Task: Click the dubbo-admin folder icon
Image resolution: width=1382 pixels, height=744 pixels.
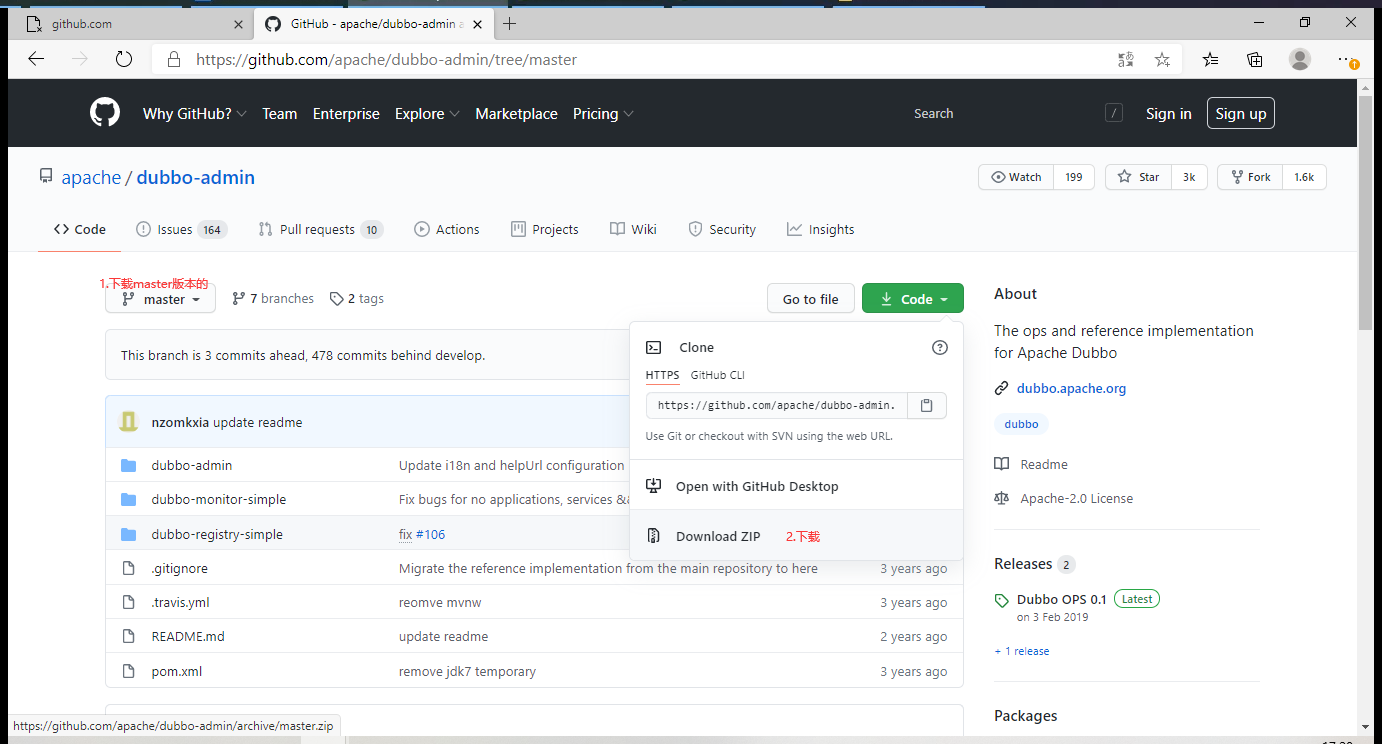Action: [x=128, y=465]
